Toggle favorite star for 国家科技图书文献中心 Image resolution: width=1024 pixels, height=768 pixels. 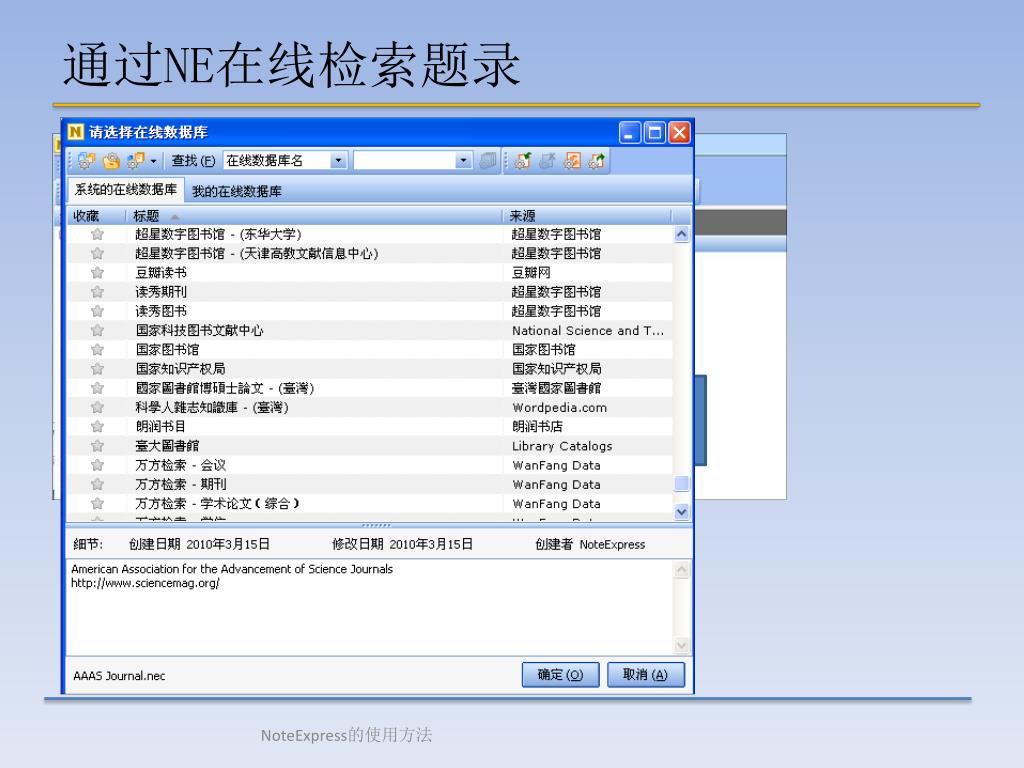point(97,330)
